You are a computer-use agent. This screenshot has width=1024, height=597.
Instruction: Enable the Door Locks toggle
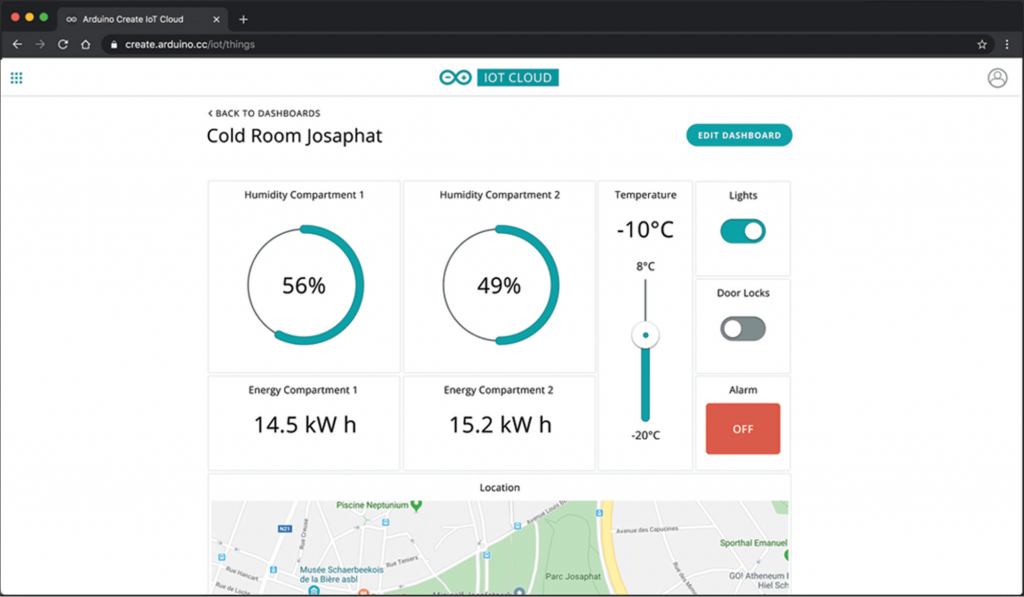(x=741, y=327)
